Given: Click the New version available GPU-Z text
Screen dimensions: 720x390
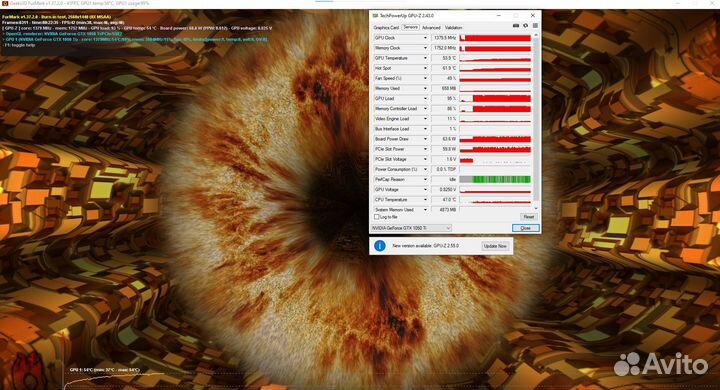Looking at the screenshot, I should coord(425,246).
